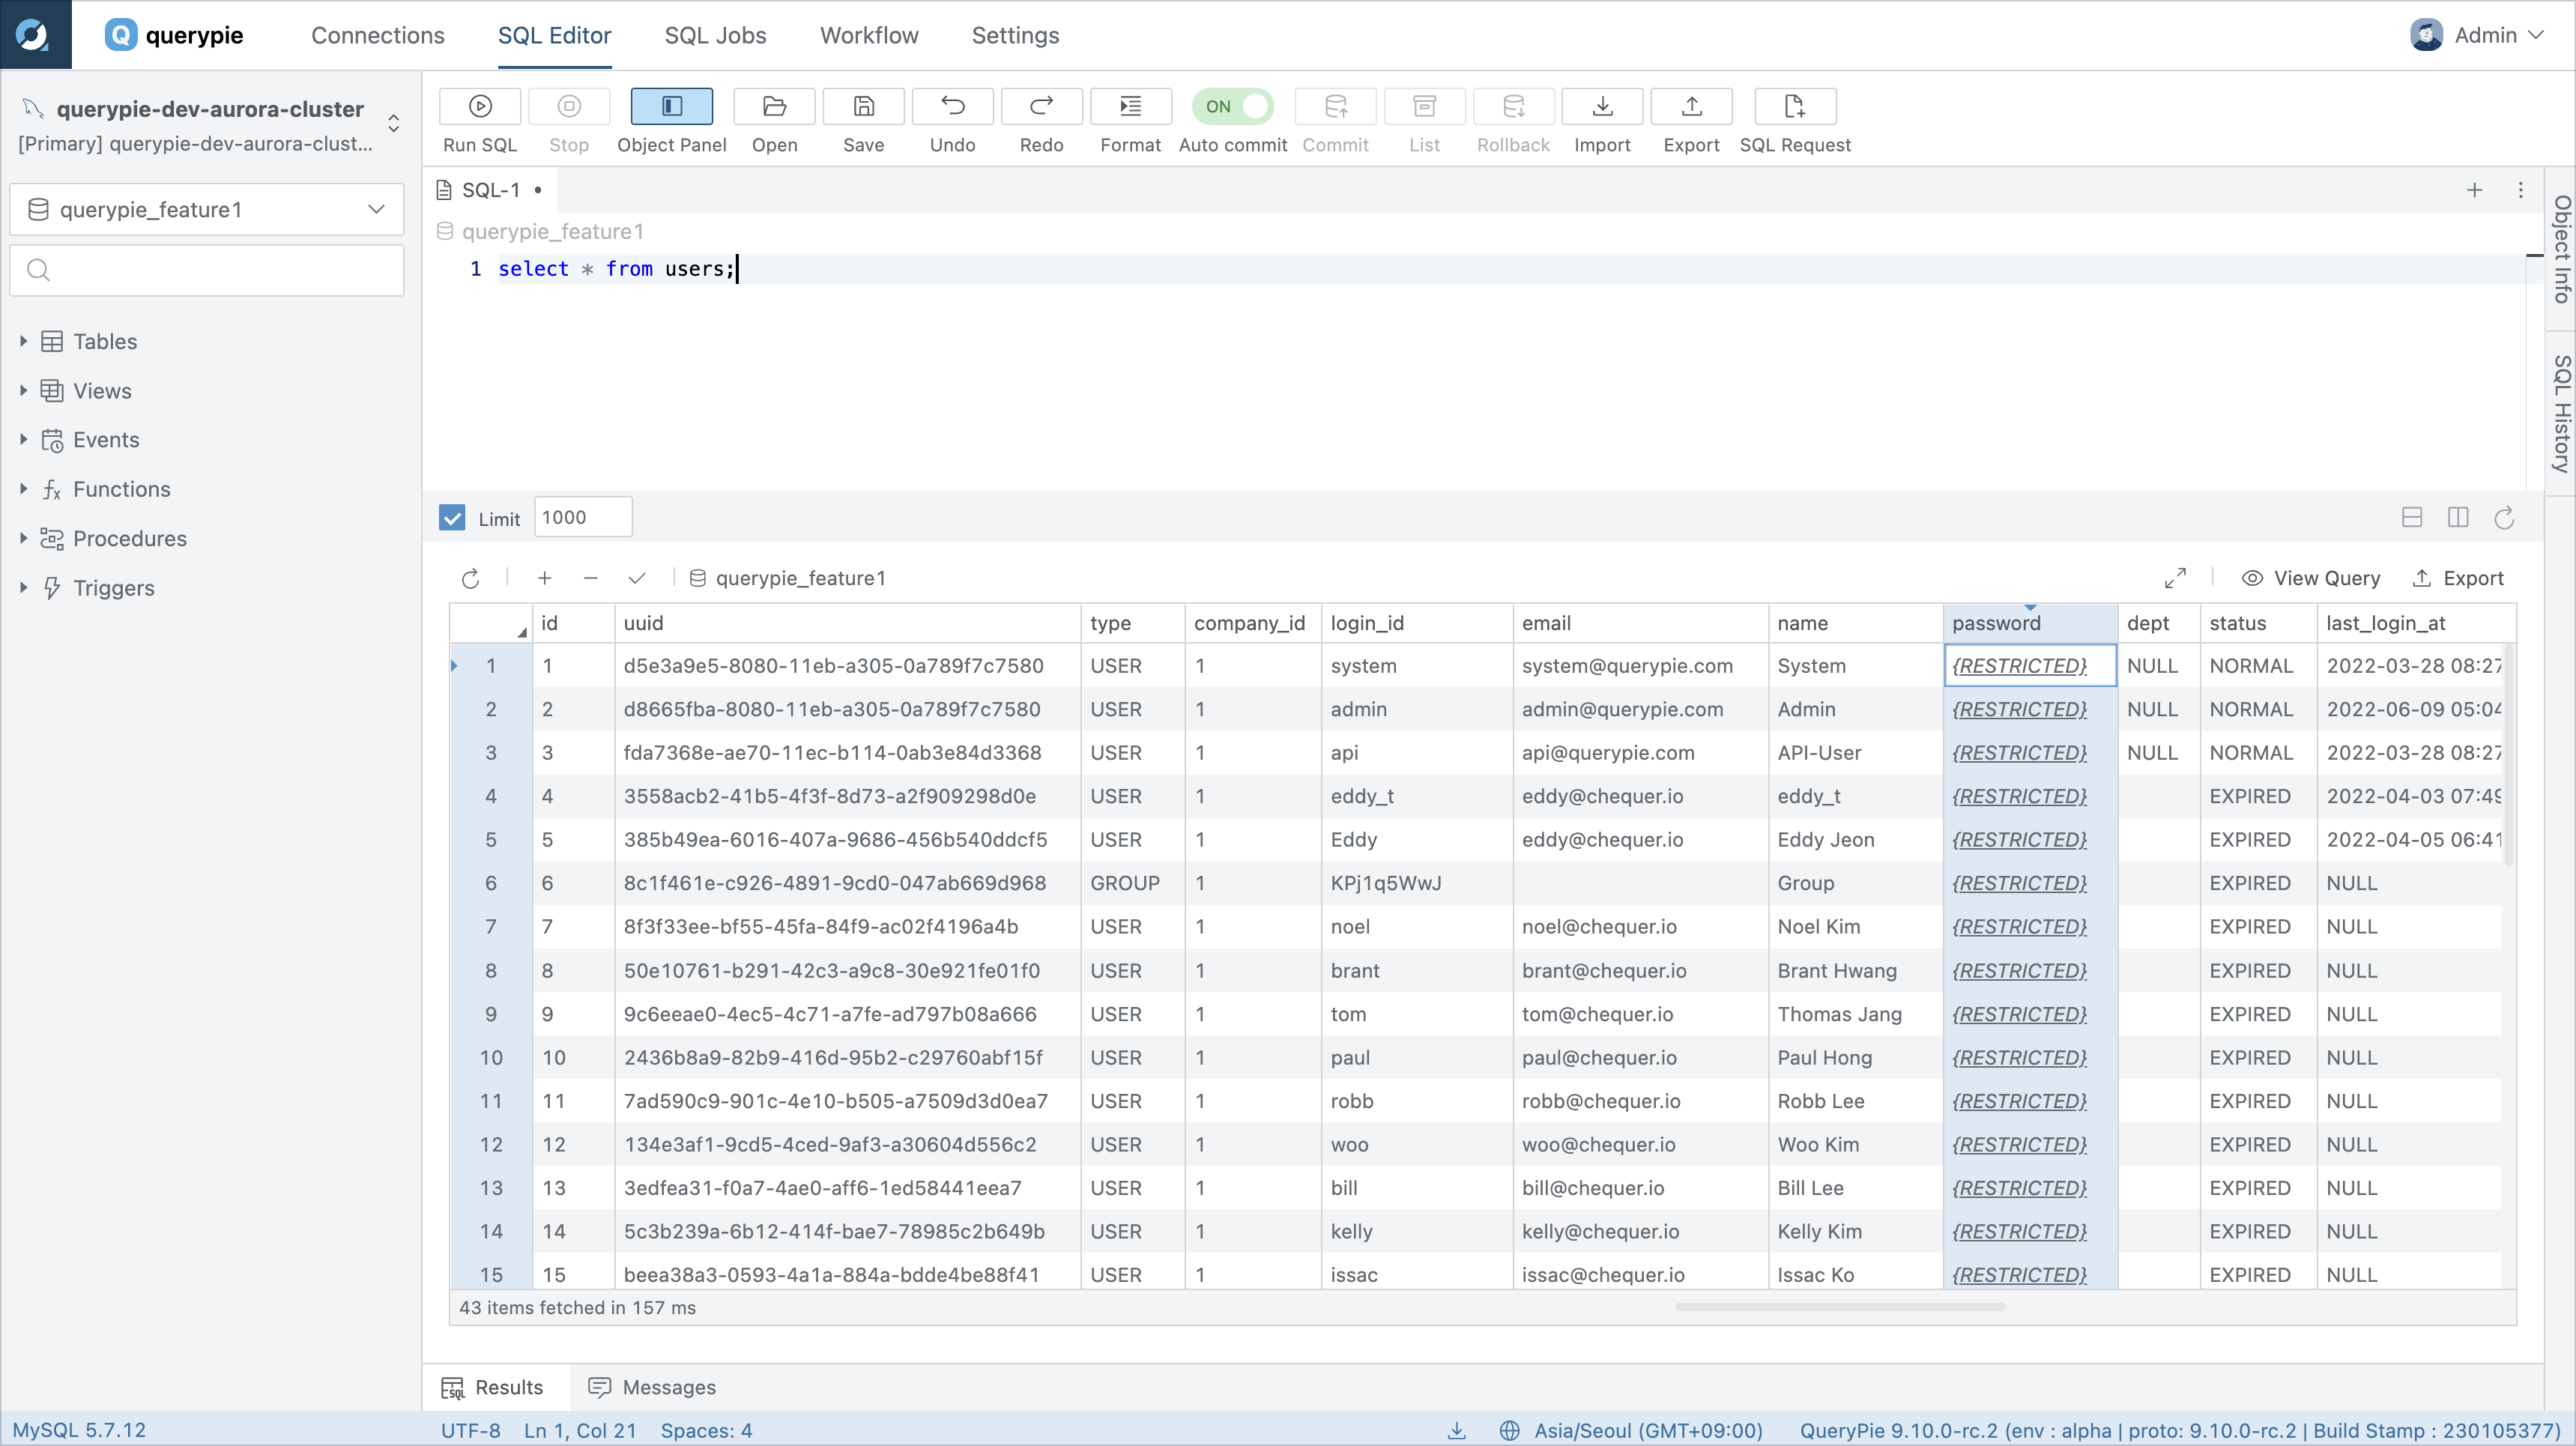Click the result grid vertical scrollbar
The width and height of the screenshot is (2576, 1446).
[2508, 755]
